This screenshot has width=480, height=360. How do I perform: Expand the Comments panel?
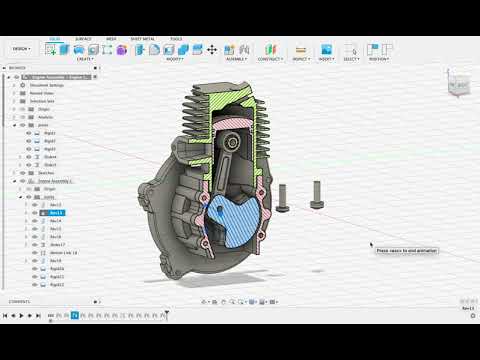96,302
